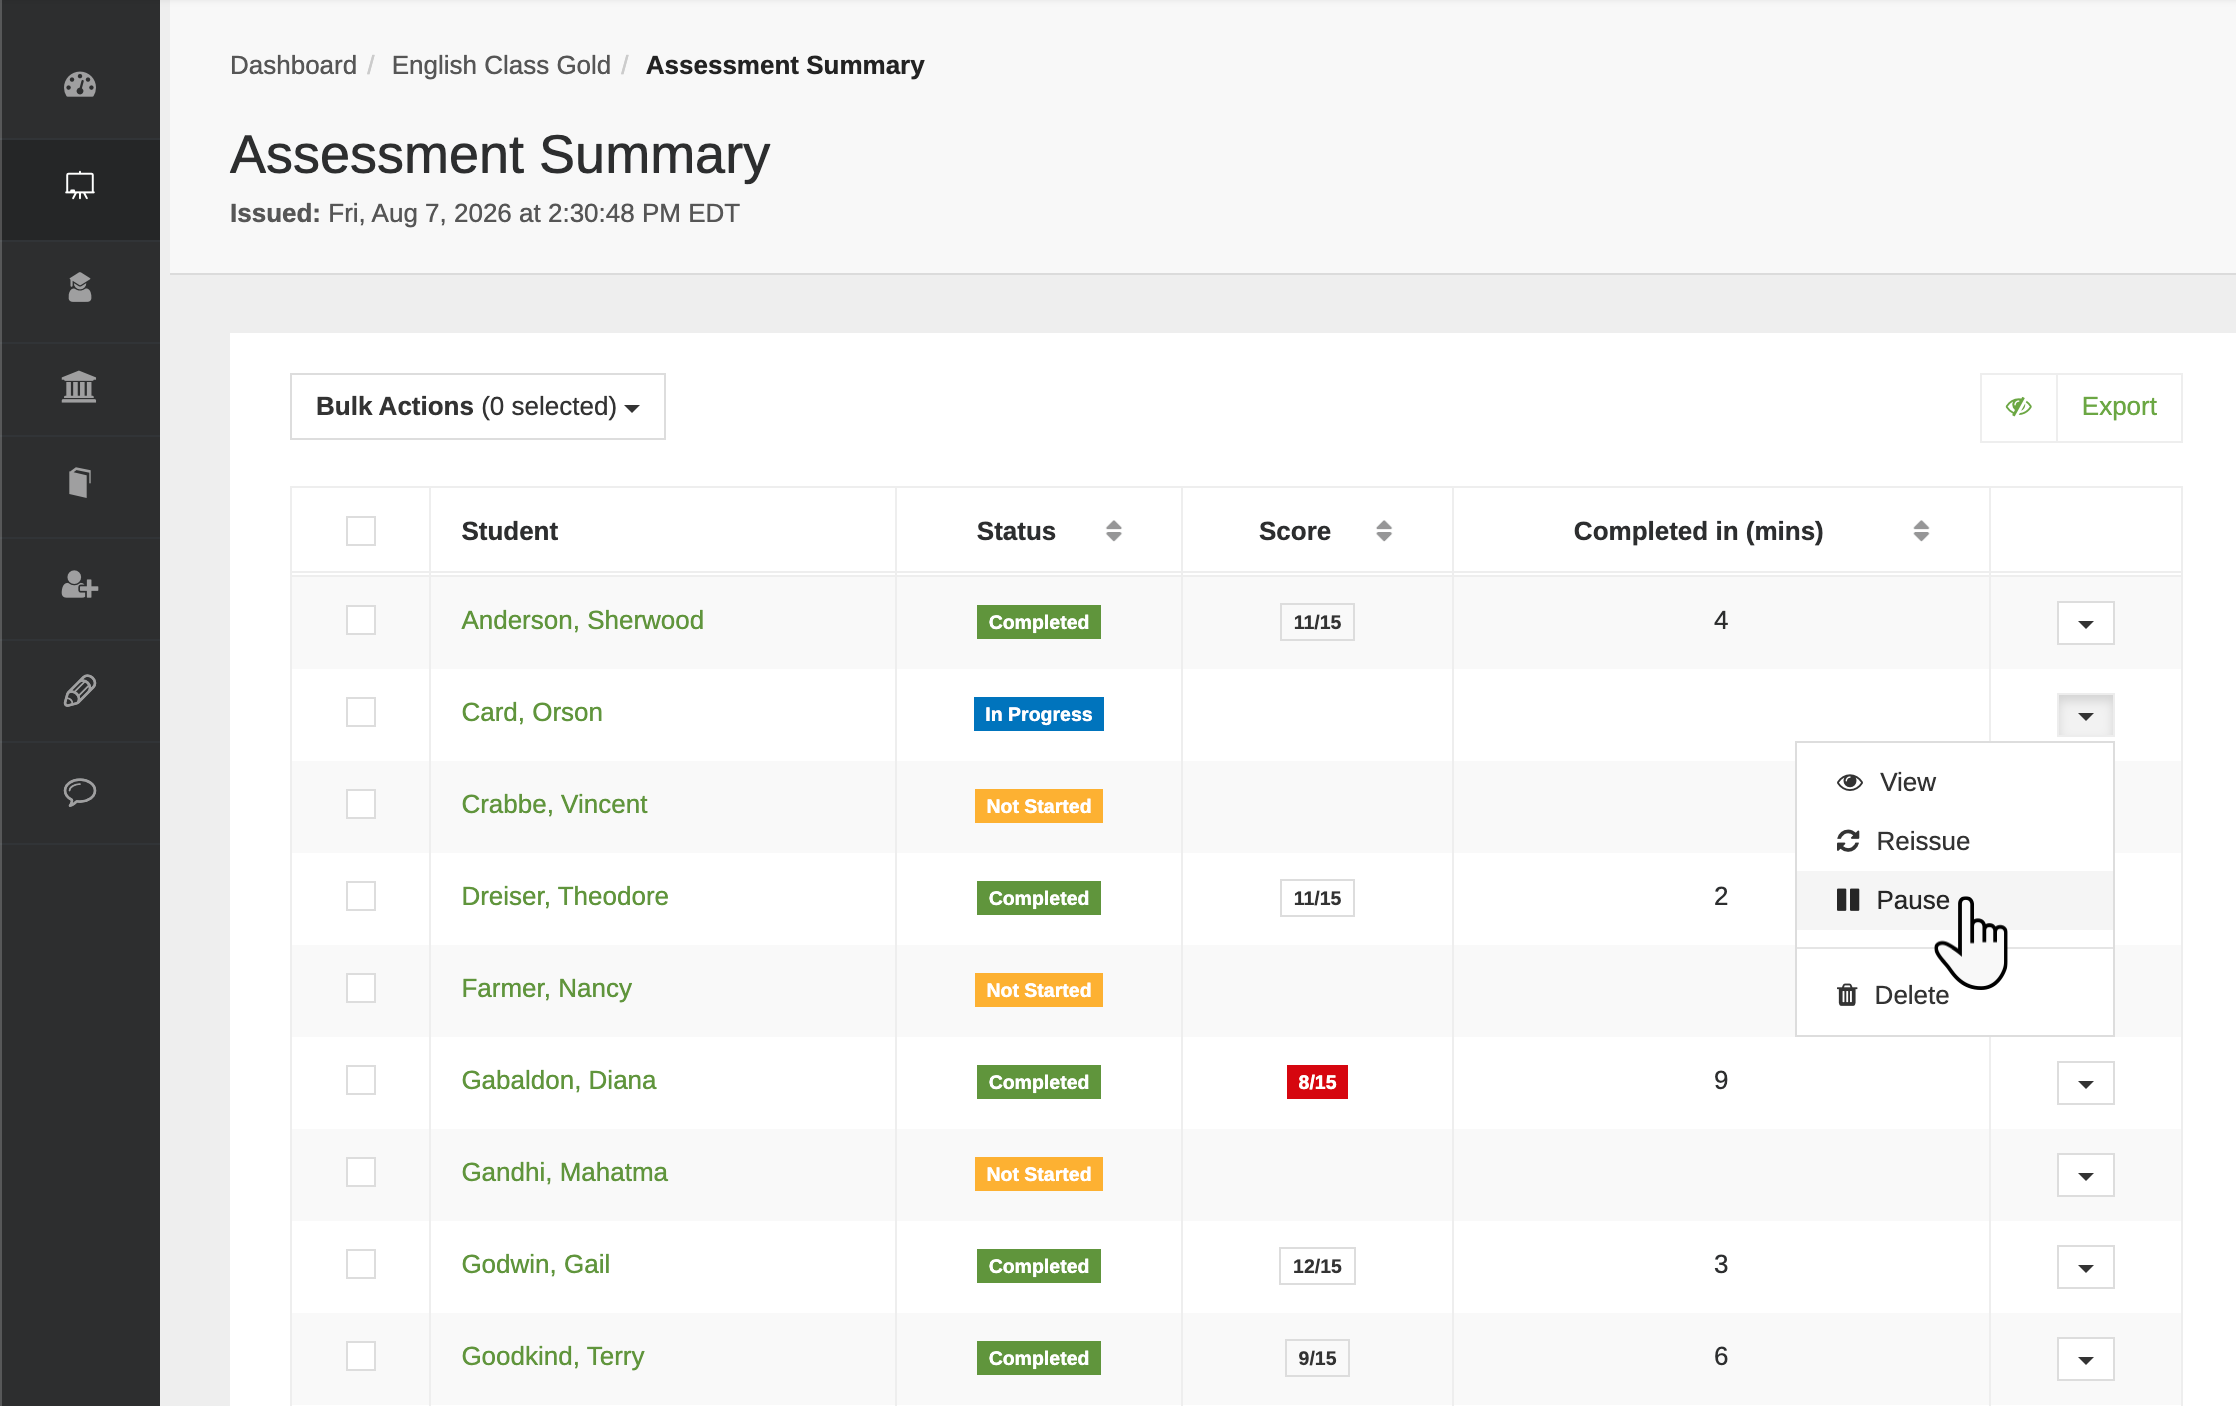Open the student graduate sidebar icon
2236x1406 pixels.
click(x=80, y=287)
